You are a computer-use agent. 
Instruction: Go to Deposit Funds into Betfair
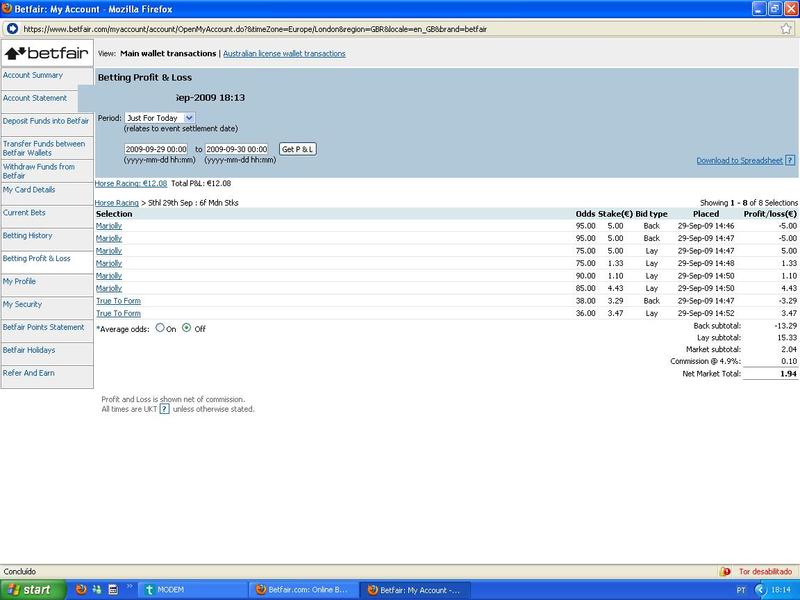(46, 121)
